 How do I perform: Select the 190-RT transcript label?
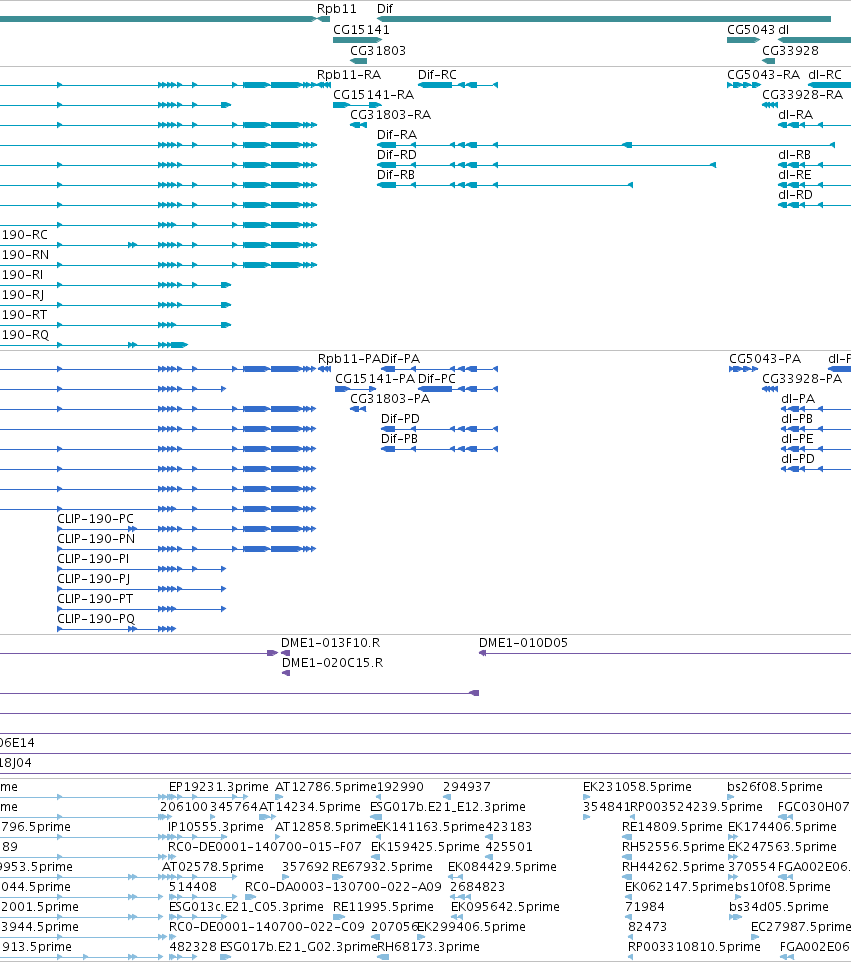25,315
